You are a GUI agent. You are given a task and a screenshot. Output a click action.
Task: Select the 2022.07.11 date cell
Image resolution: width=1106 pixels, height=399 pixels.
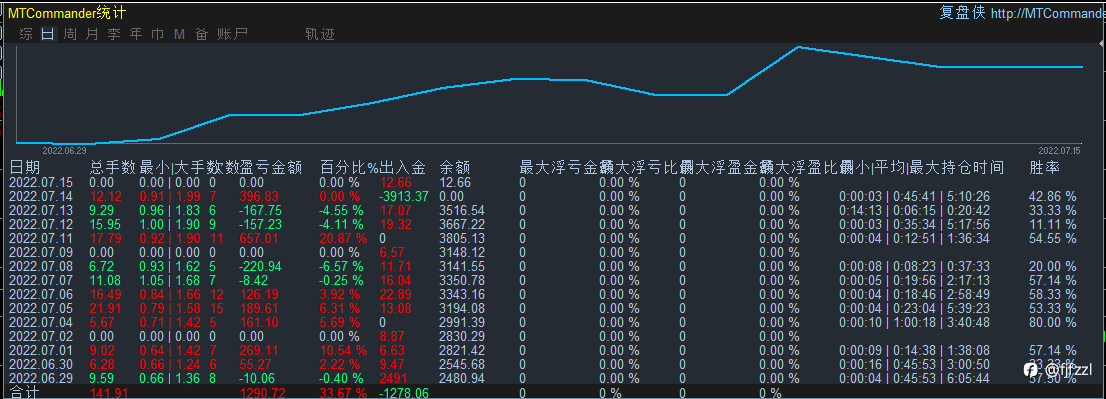tap(41, 238)
